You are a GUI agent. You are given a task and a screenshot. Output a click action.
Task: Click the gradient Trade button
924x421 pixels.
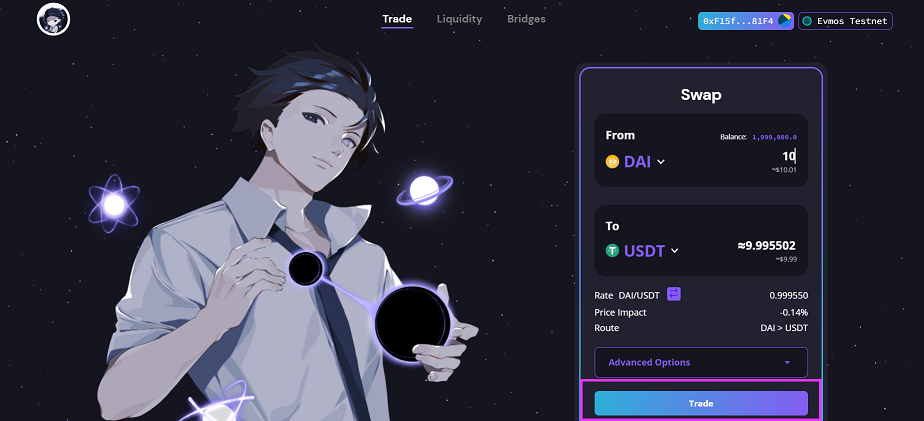click(x=701, y=403)
